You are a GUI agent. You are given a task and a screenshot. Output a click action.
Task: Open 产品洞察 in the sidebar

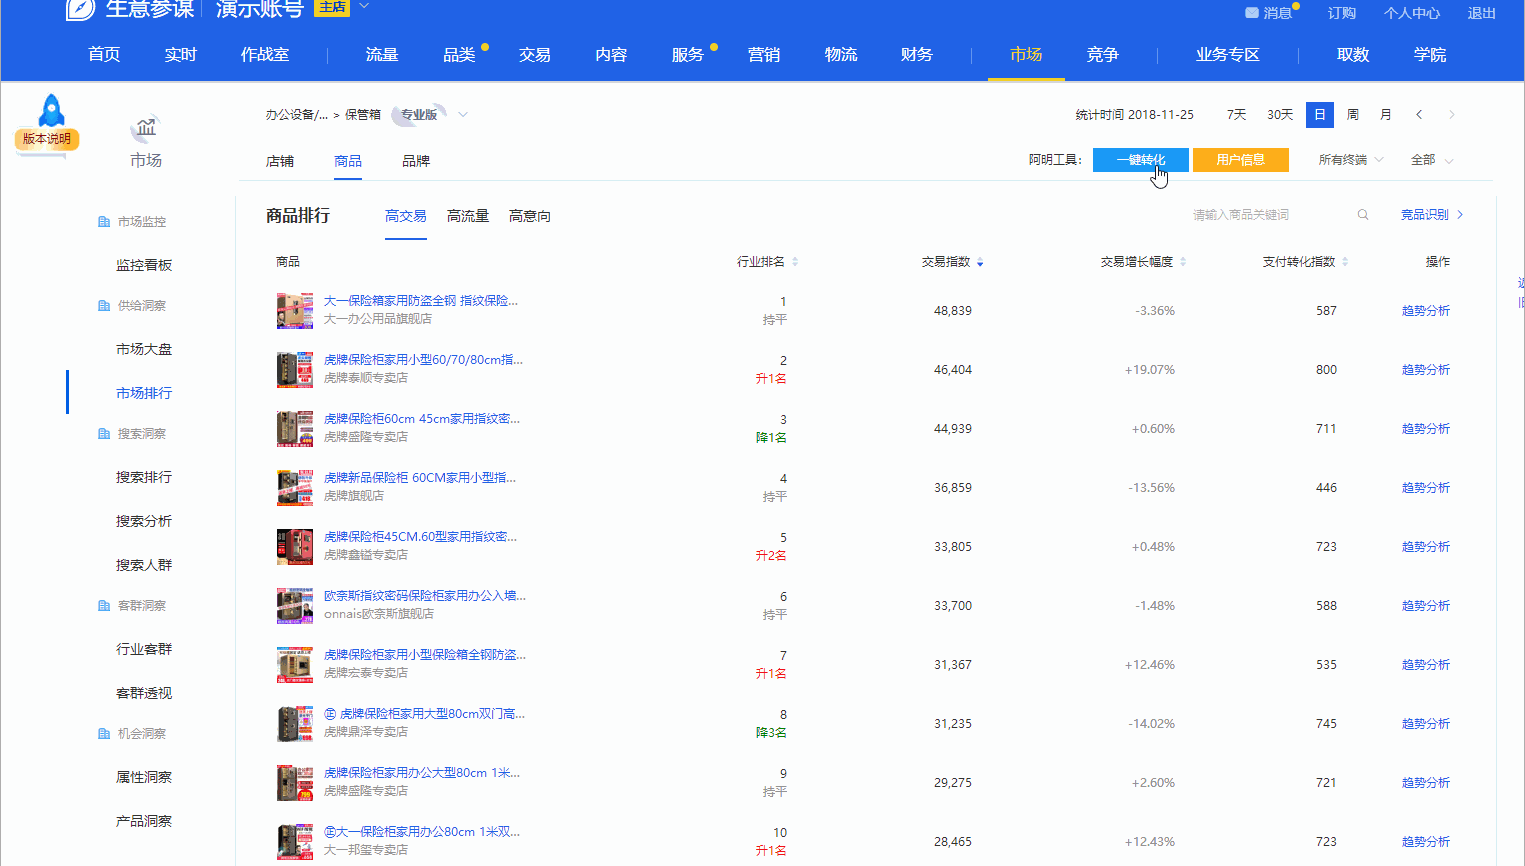144,821
